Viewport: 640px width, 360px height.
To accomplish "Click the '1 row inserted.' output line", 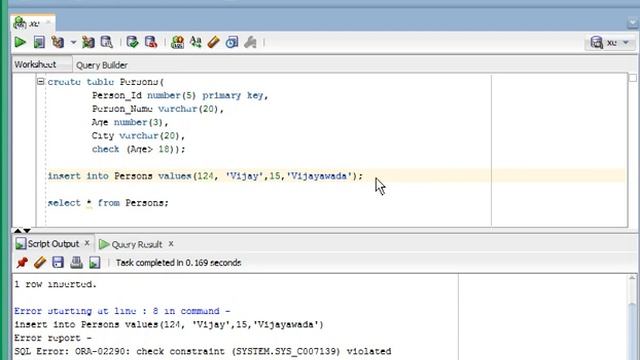I will 55,284.
